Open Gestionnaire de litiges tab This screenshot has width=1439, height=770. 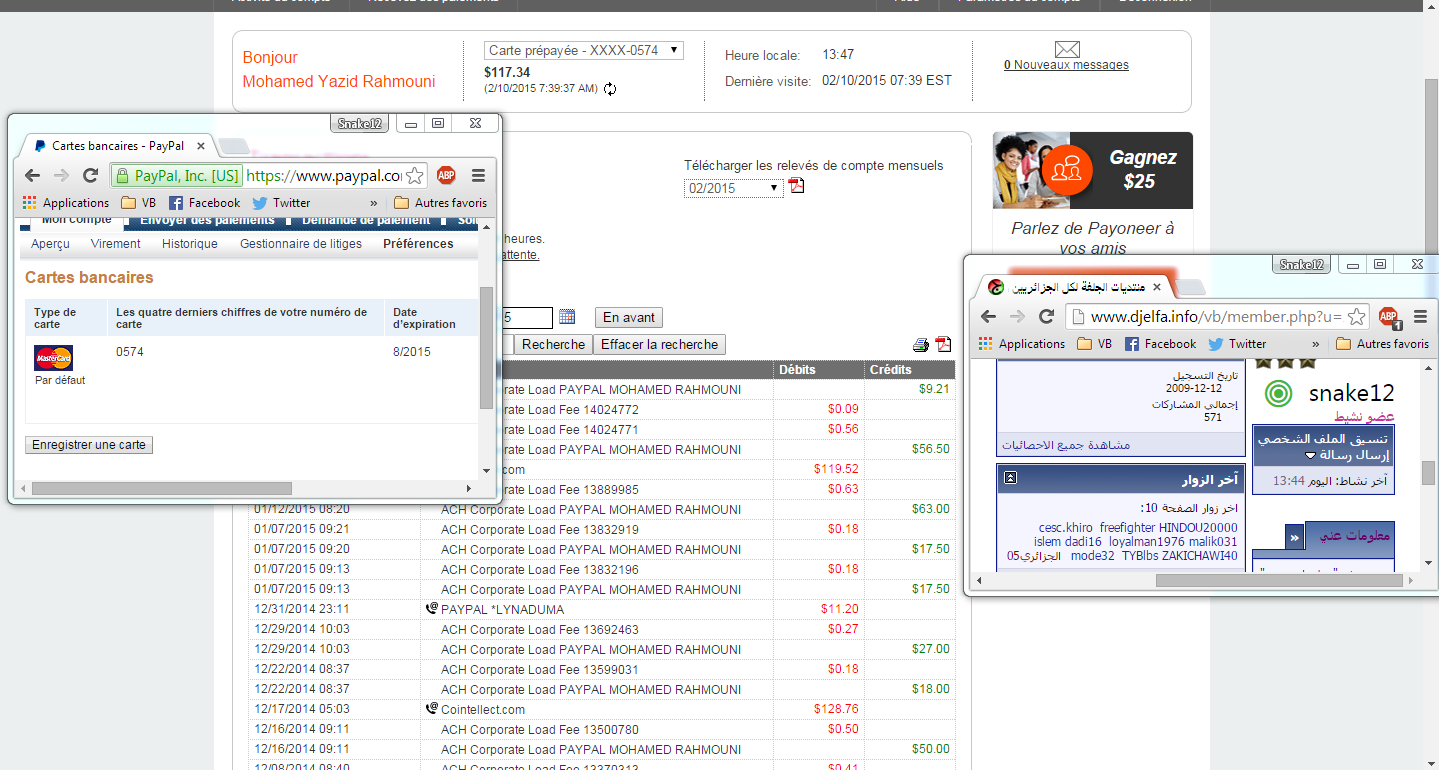point(301,244)
